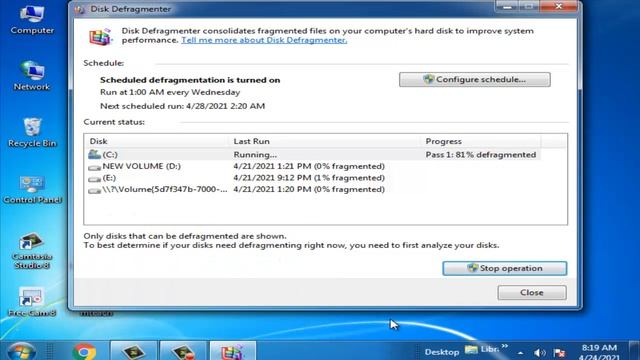Viewport: 640px width, 360px height.
Task: Open Tell me more about Disk Defragmenter link
Action: click(264, 40)
